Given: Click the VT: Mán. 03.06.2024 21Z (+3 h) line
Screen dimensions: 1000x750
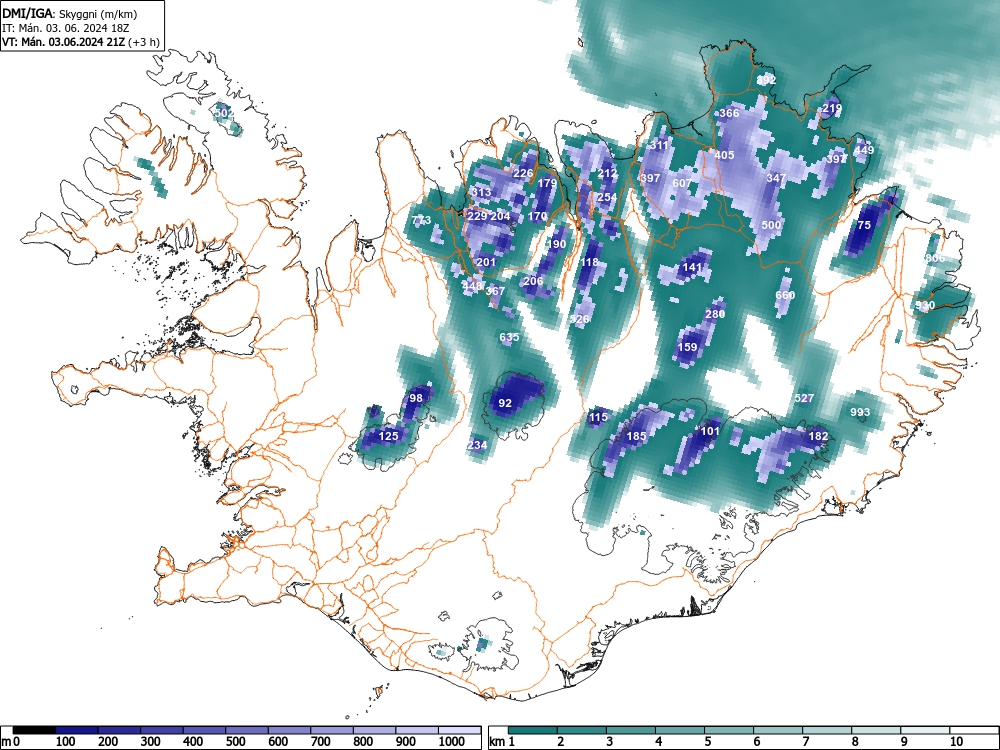Looking at the screenshot, I should 80,42.
